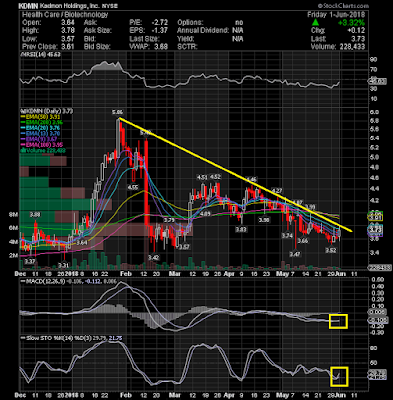Click the 3.83 April low label
The height and width of the screenshot is (400, 393).
(241, 230)
